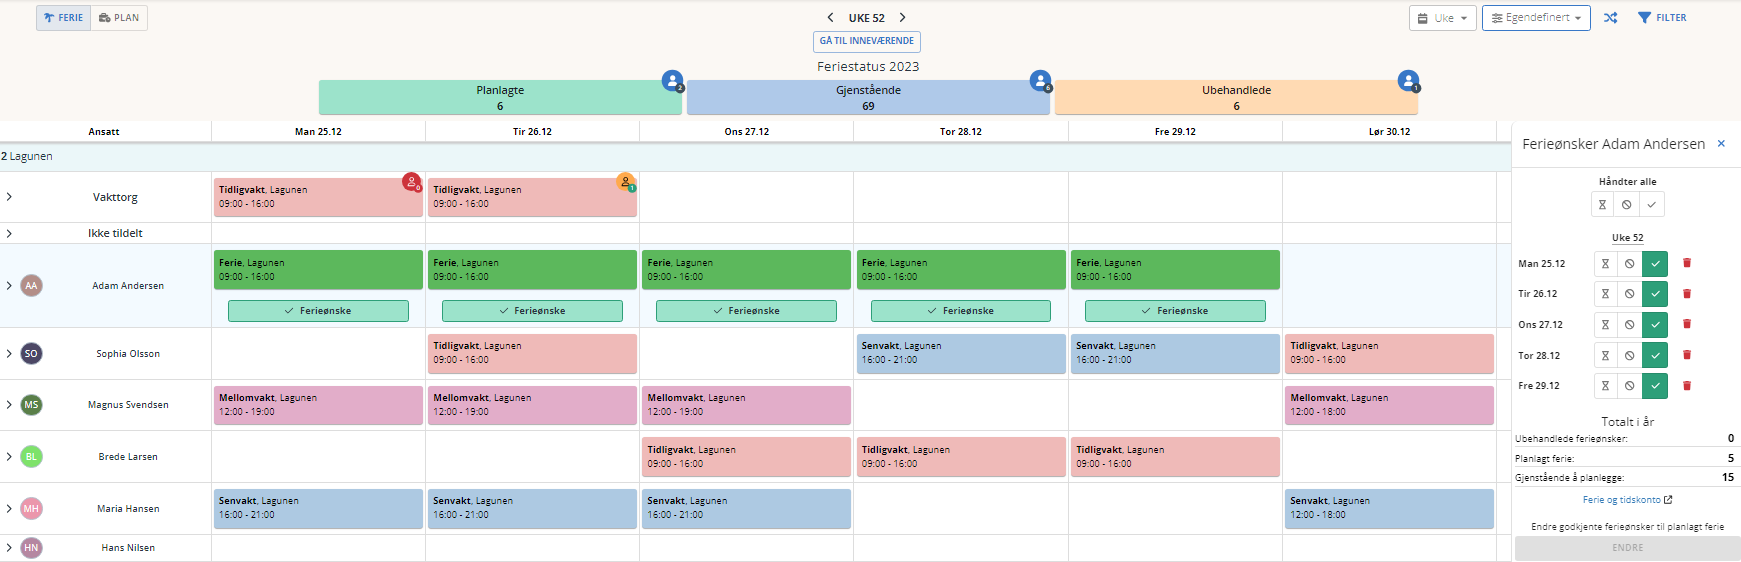
Task: Click the Gå til inneværende button
Action: pyautogui.click(x=866, y=41)
